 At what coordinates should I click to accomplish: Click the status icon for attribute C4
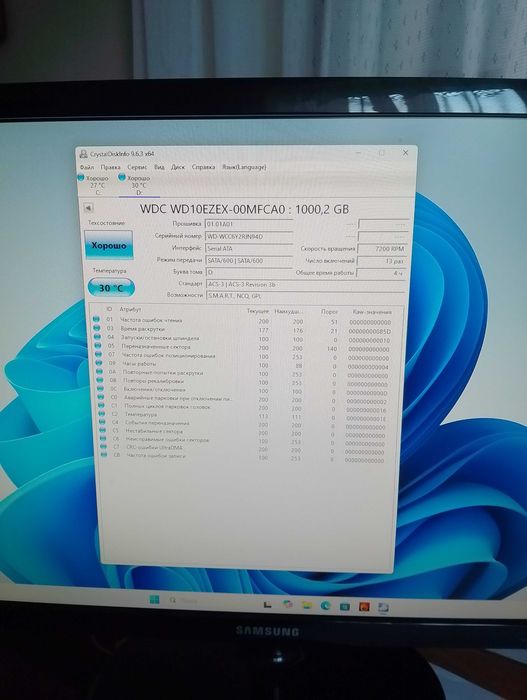click(x=102, y=422)
